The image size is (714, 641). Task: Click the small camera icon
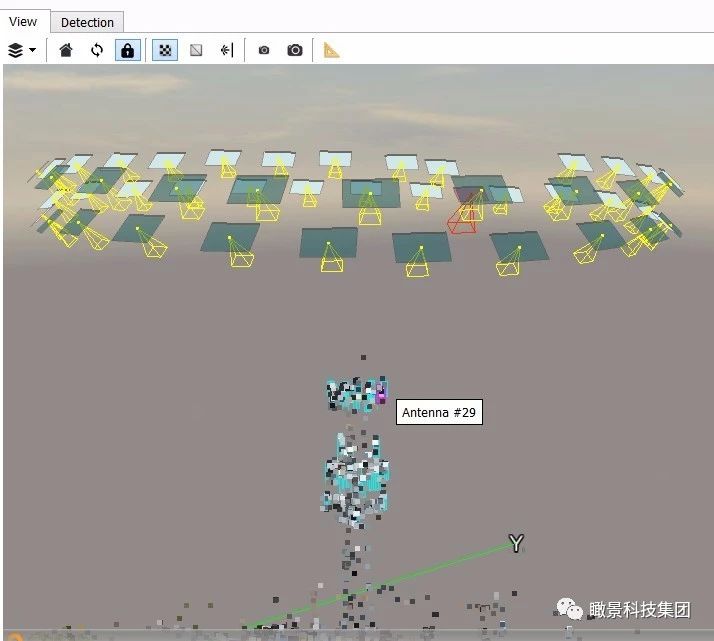click(264, 50)
